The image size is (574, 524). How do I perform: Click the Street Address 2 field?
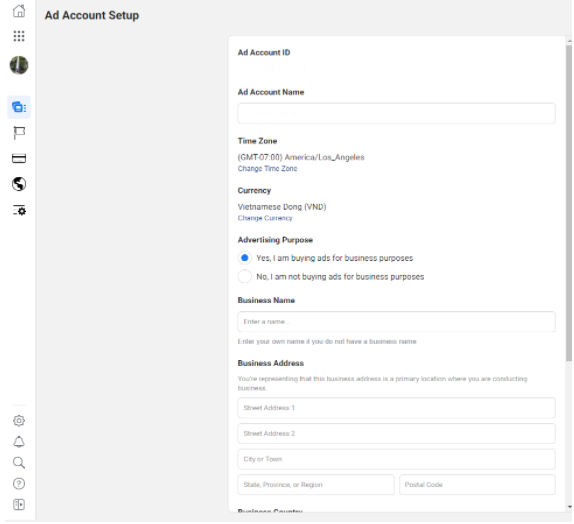[396, 434]
